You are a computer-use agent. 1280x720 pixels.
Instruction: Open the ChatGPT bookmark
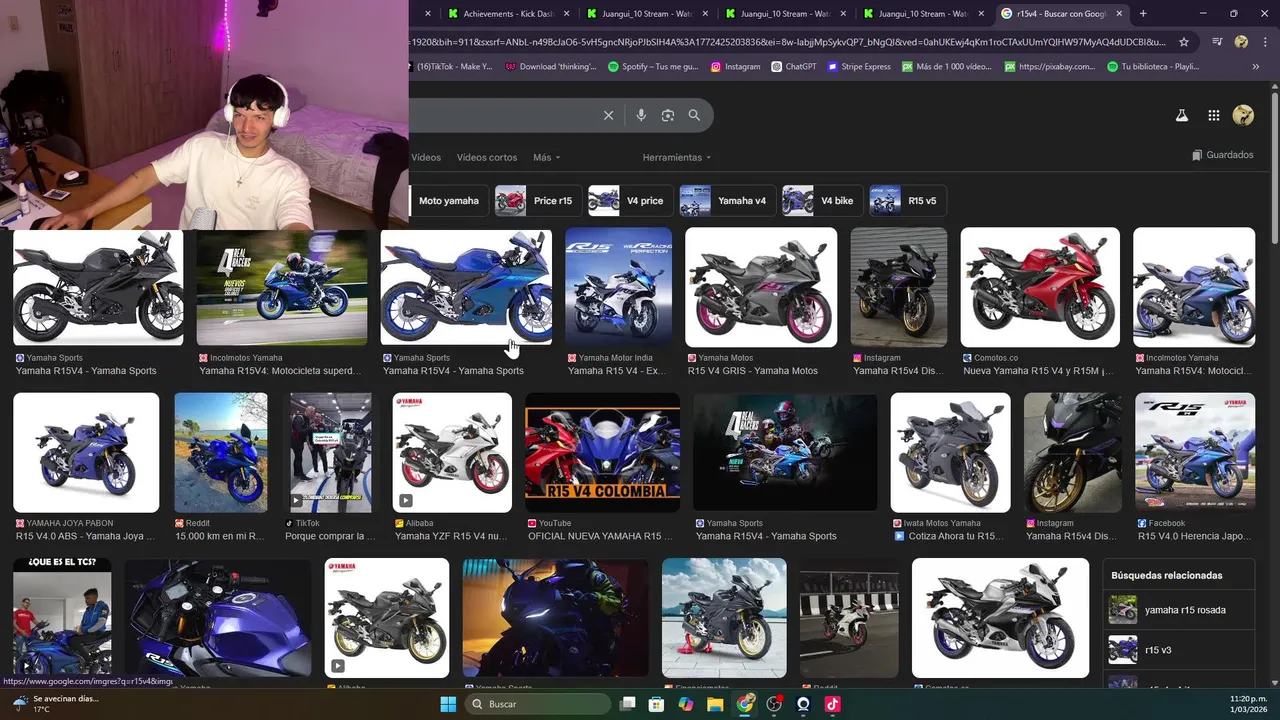point(793,67)
